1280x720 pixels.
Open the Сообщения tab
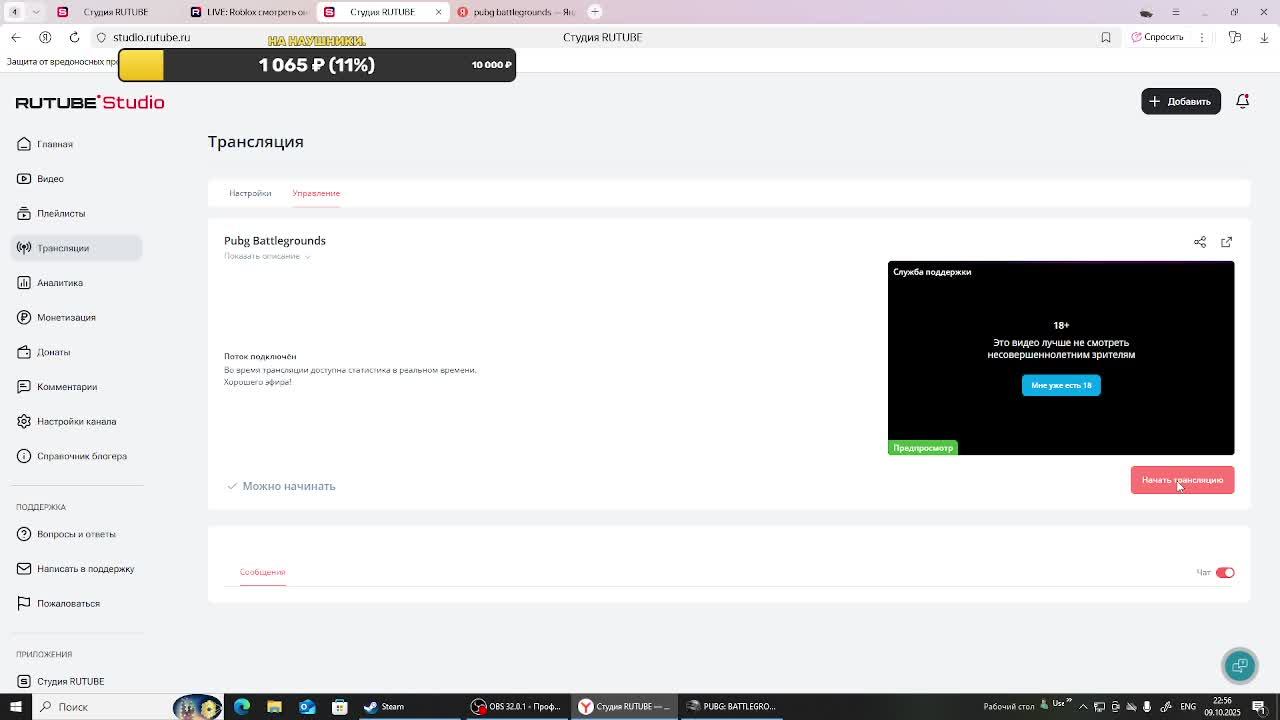point(262,572)
